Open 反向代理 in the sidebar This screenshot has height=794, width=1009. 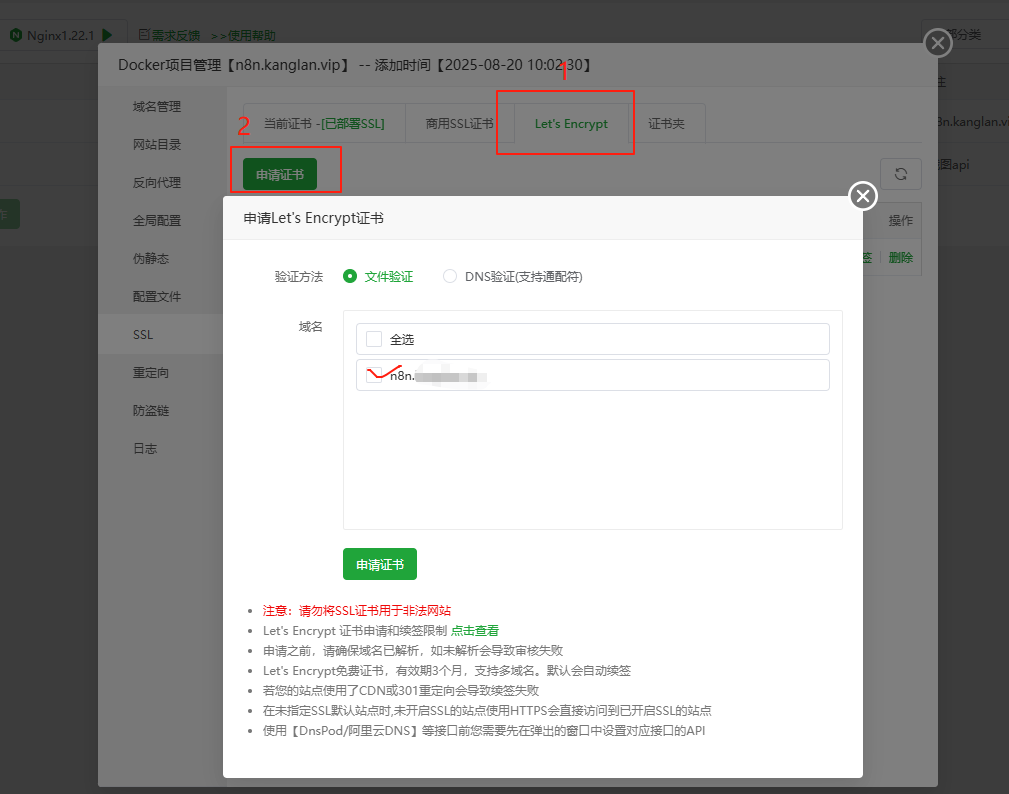157,182
